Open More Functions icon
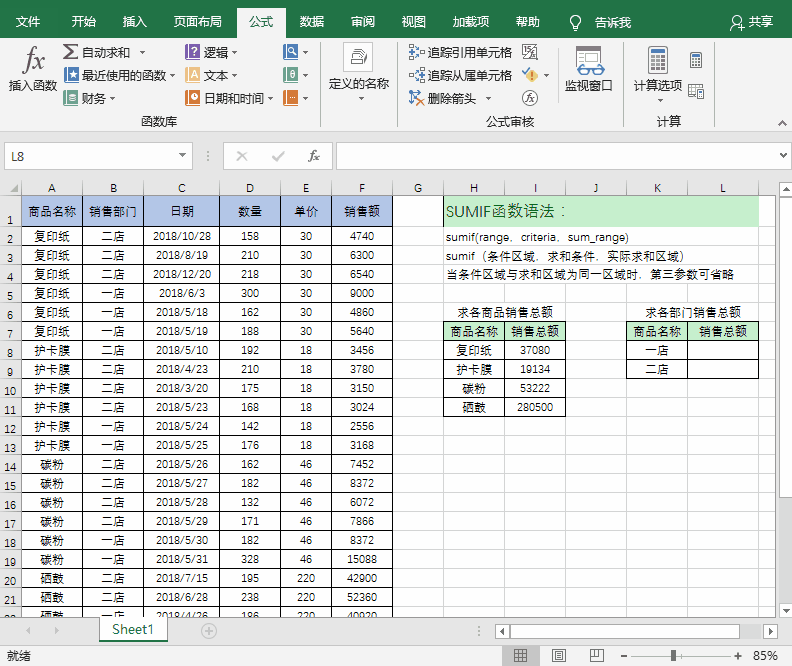The image size is (792, 666). 290,98
